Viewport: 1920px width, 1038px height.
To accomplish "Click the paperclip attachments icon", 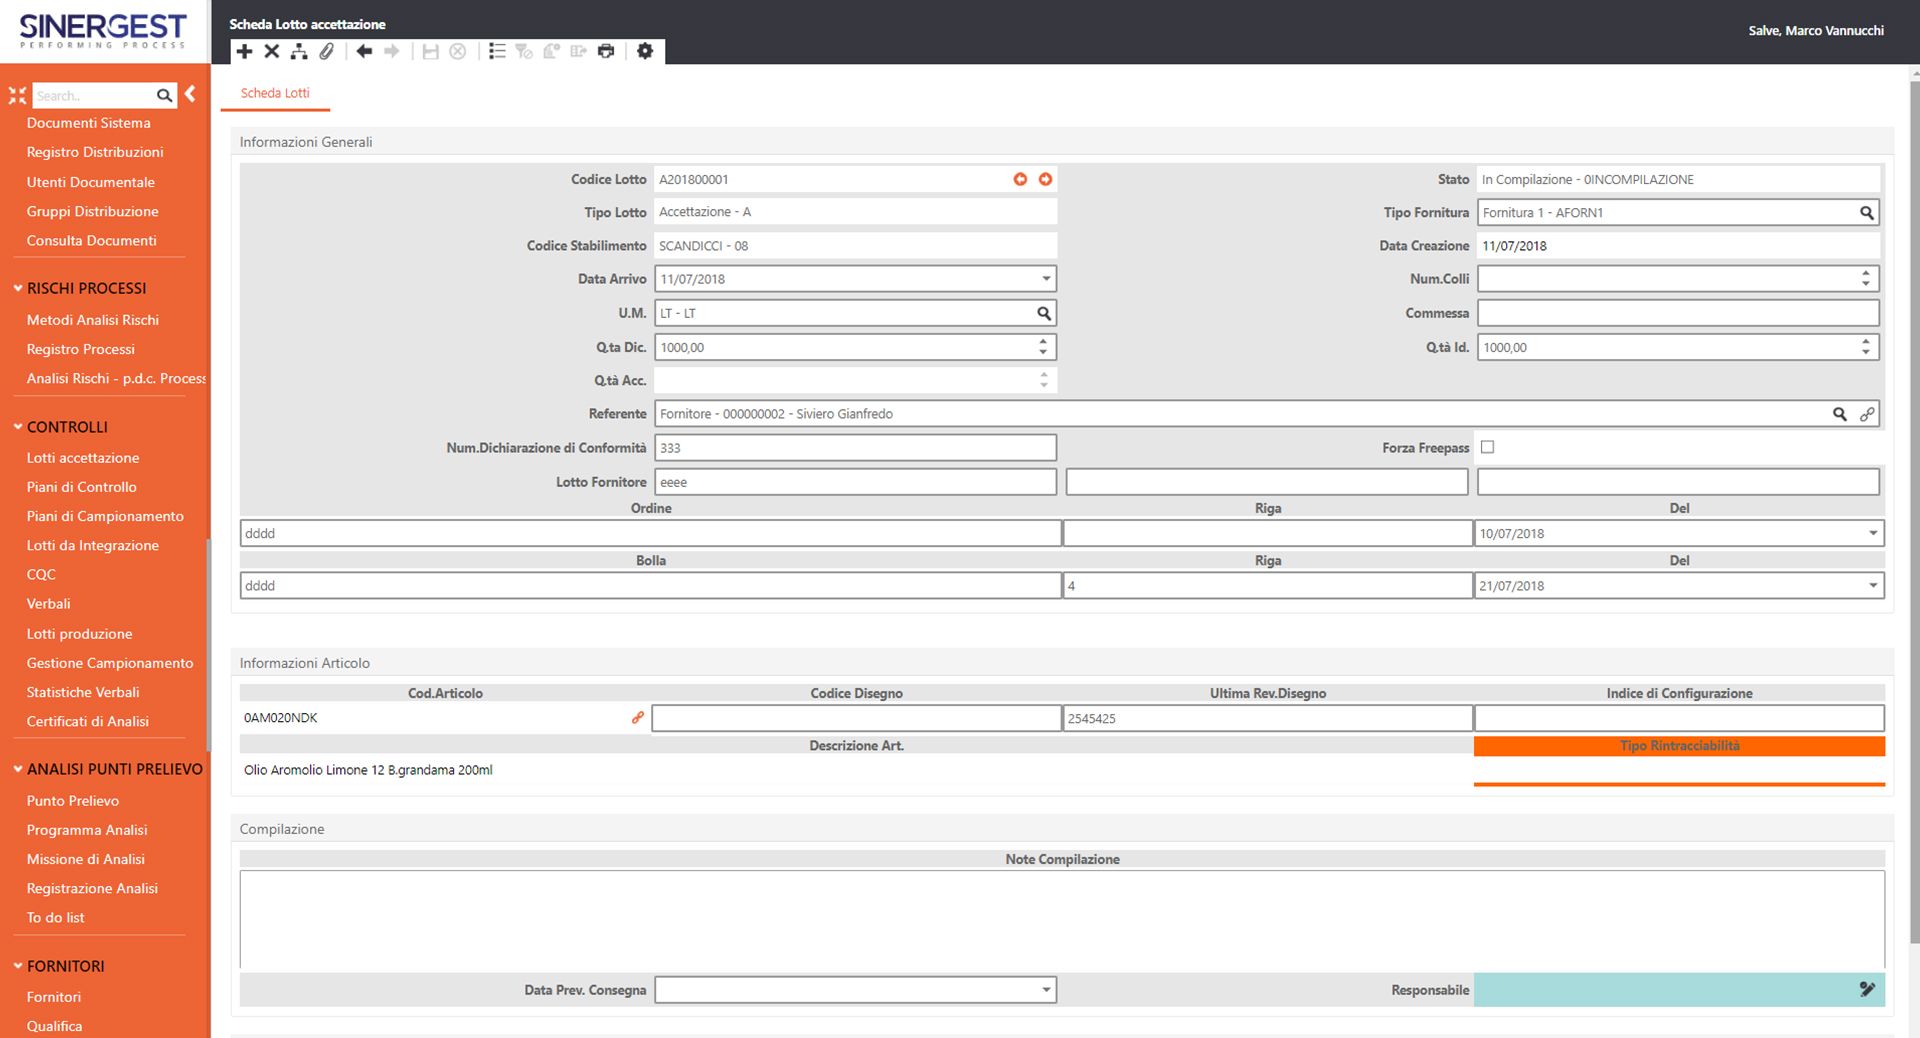I will click(x=326, y=51).
